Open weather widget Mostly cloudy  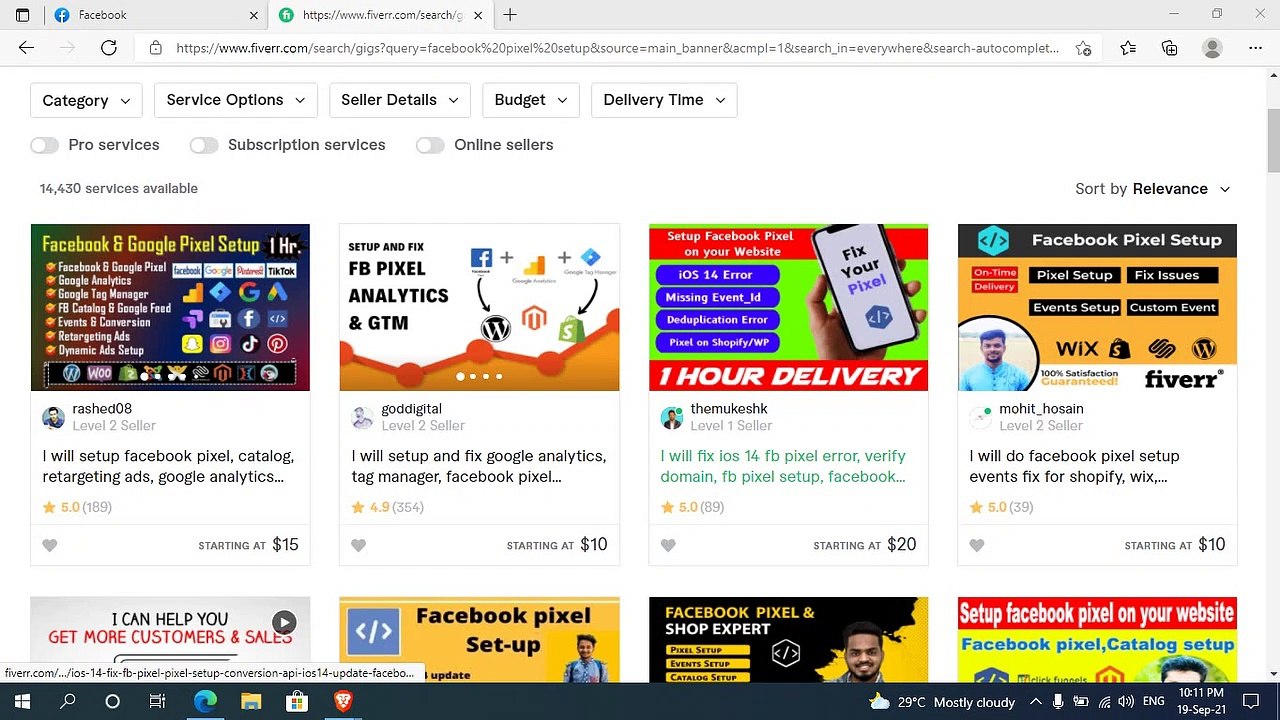[x=942, y=702]
